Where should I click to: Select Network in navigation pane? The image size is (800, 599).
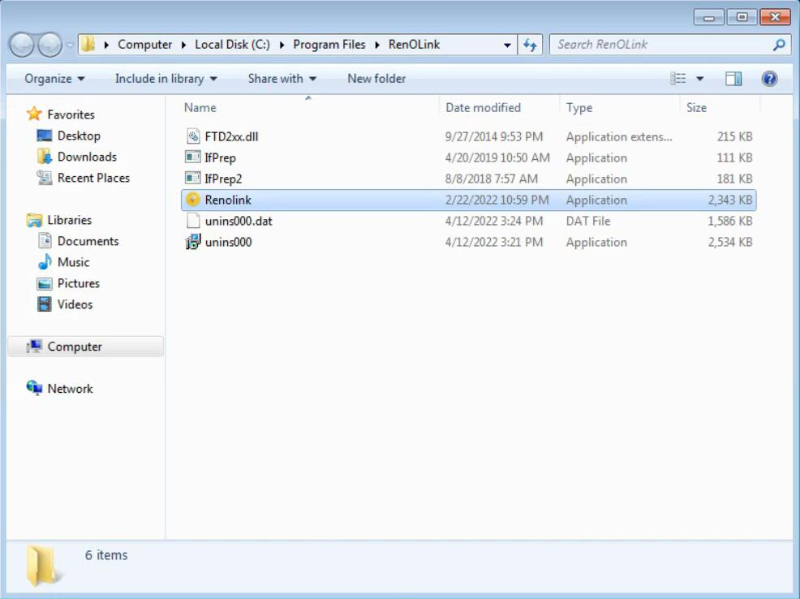tap(70, 389)
